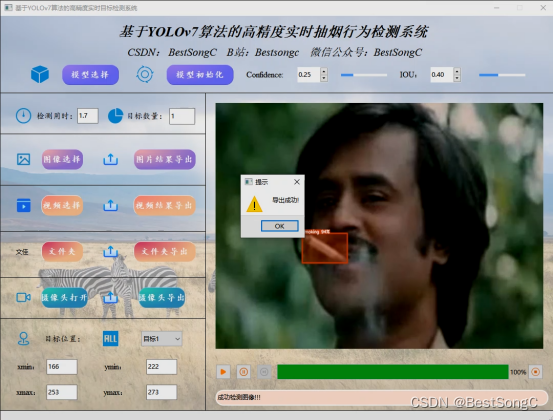Screen dimensions: 553x420
Task: Click upload icon beside 图片结果导出
Action: tap(110, 159)
